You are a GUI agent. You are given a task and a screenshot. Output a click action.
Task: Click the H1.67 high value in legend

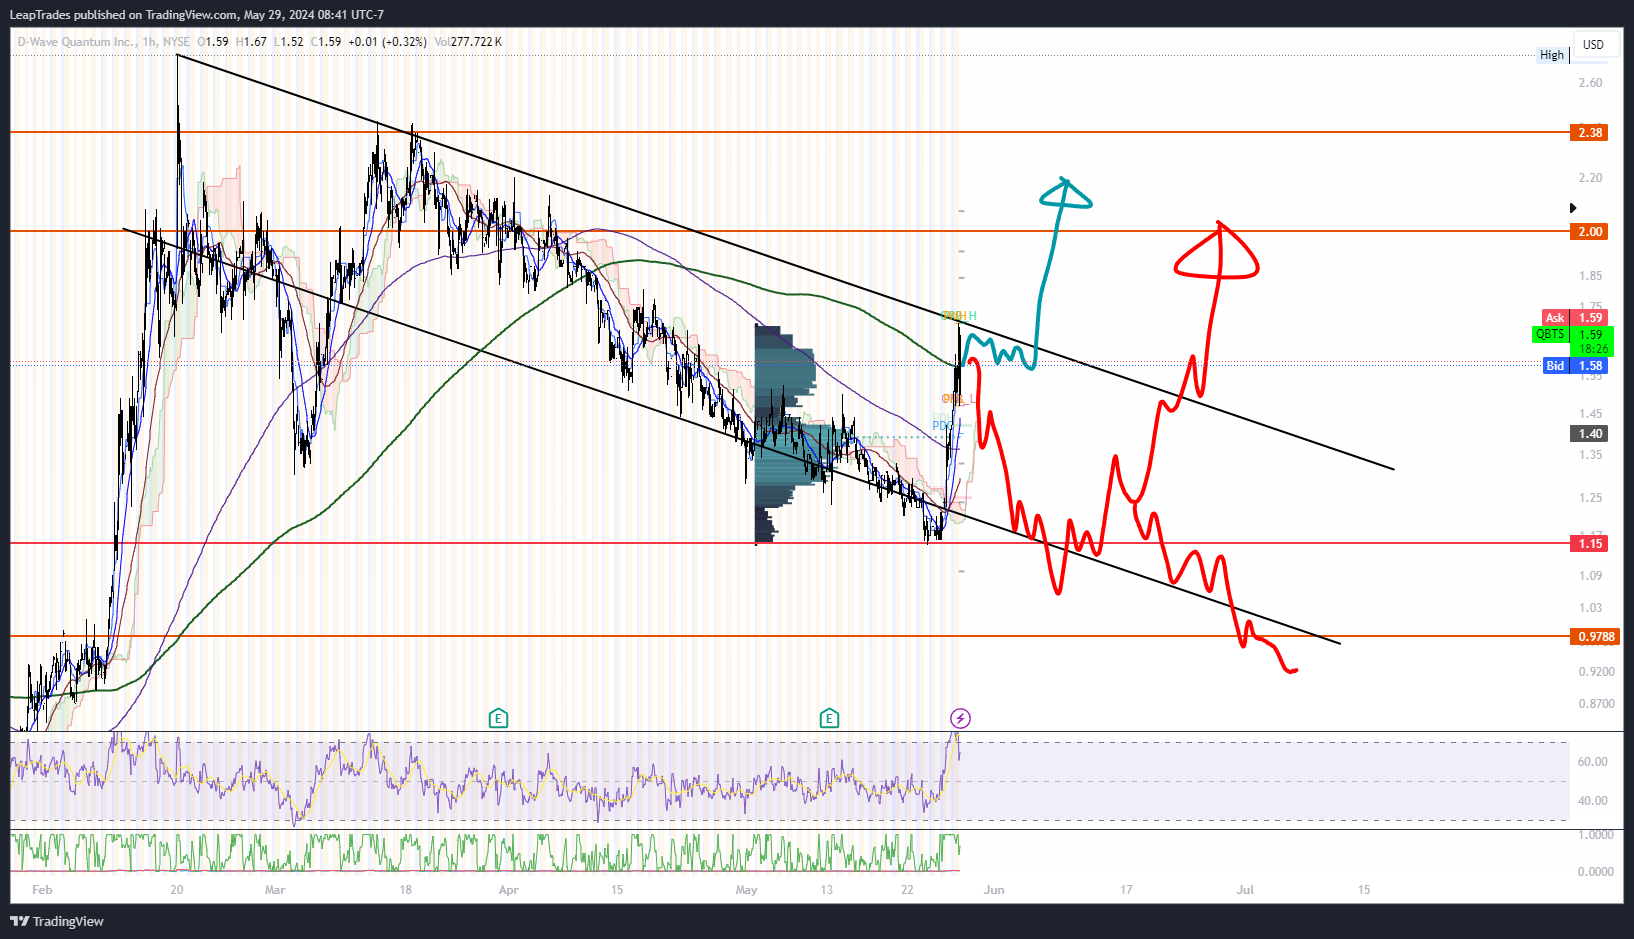[251, 42]
